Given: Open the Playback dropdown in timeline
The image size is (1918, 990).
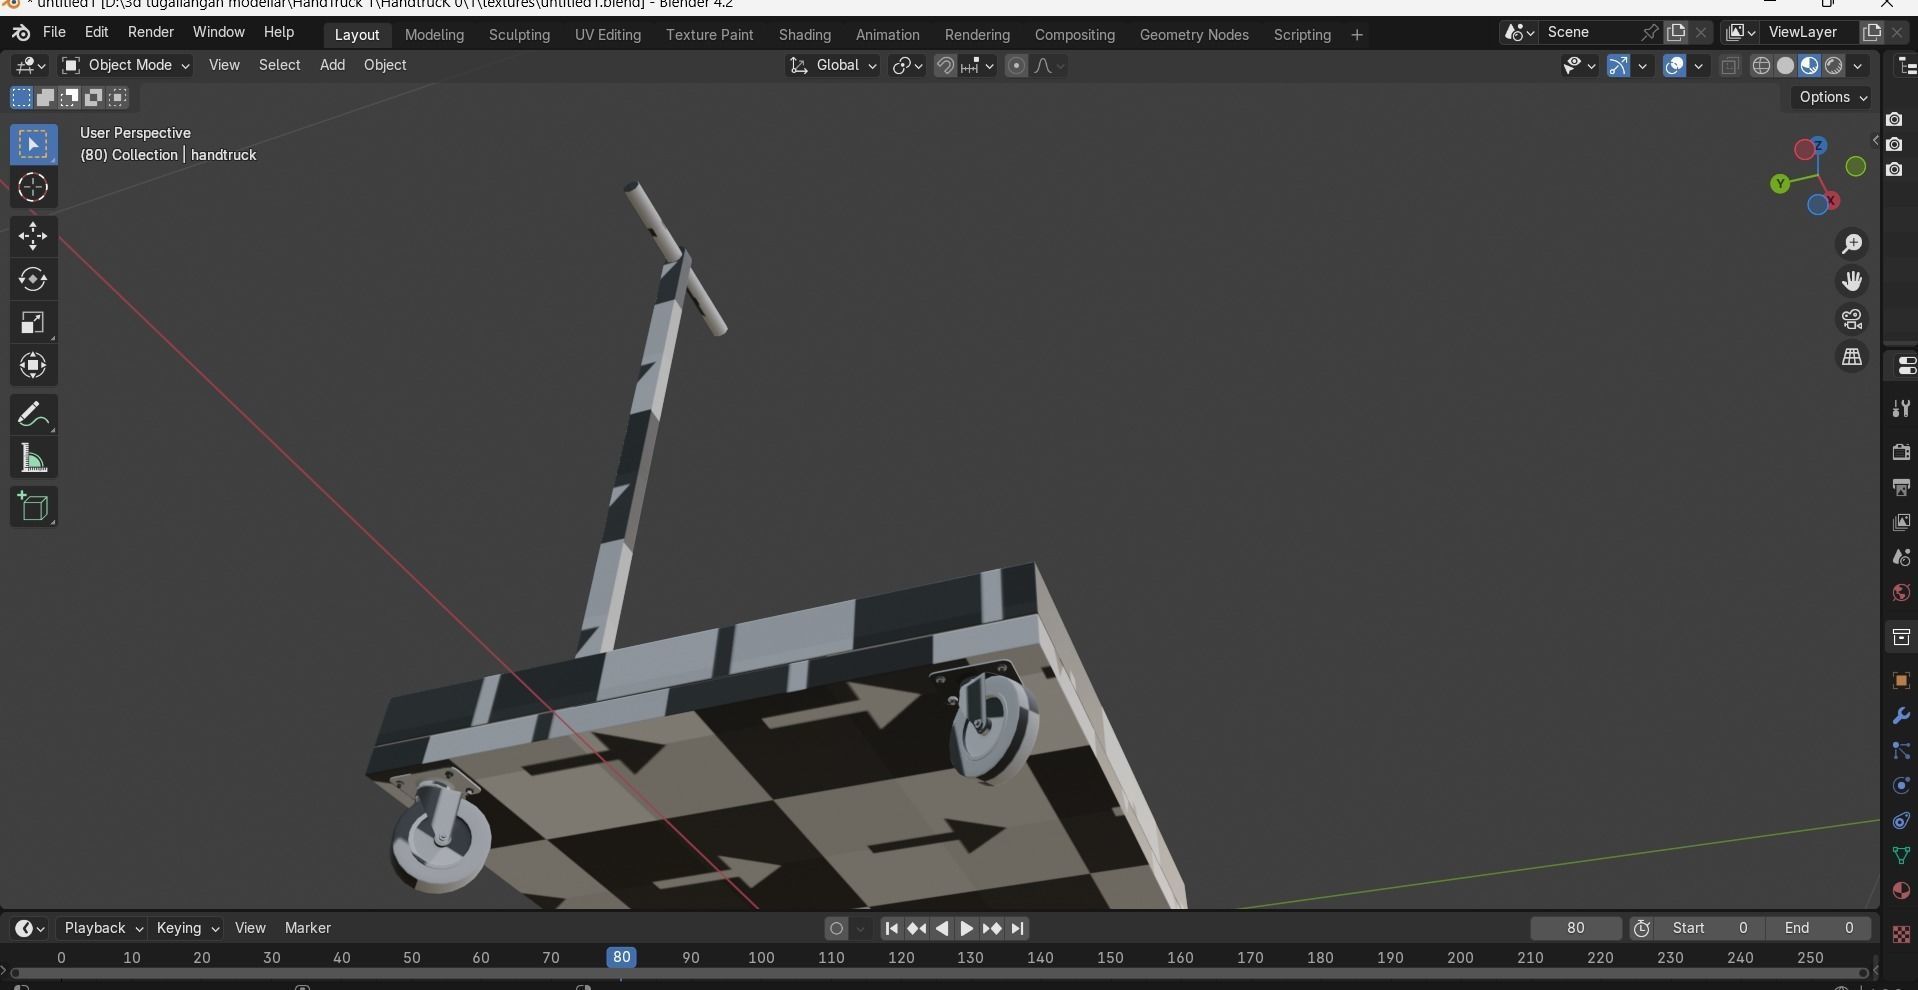Looking at the screenshot, I should tap(102, 929).
